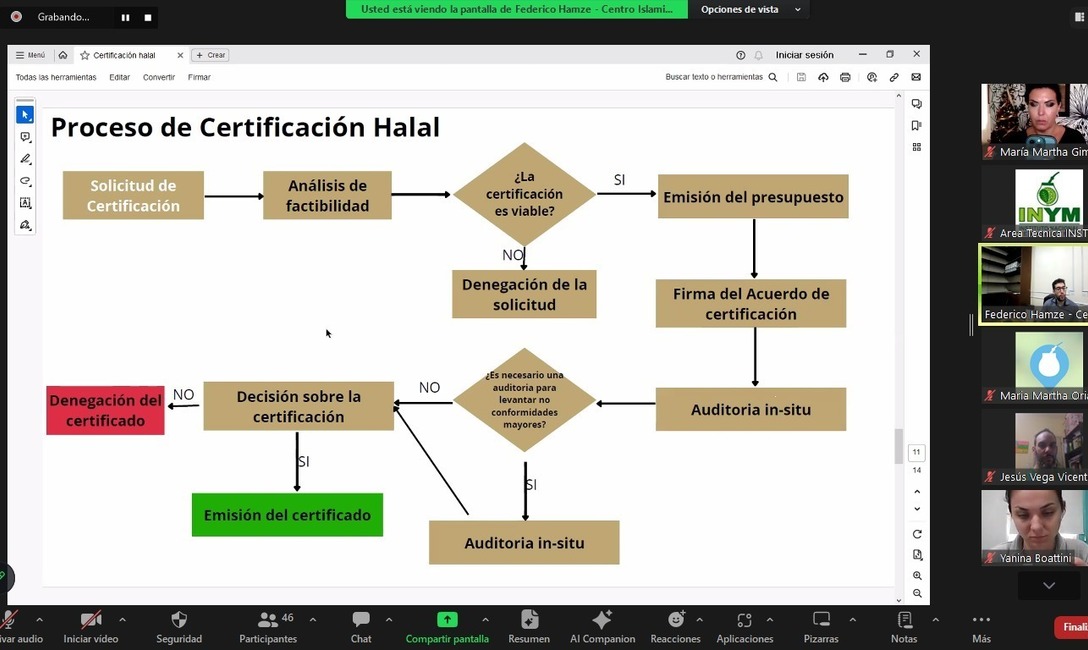Screen dimensions: 1088x650
Task: Select the highlighter drawing tool in the sidebar
Action: click(26, 158)
